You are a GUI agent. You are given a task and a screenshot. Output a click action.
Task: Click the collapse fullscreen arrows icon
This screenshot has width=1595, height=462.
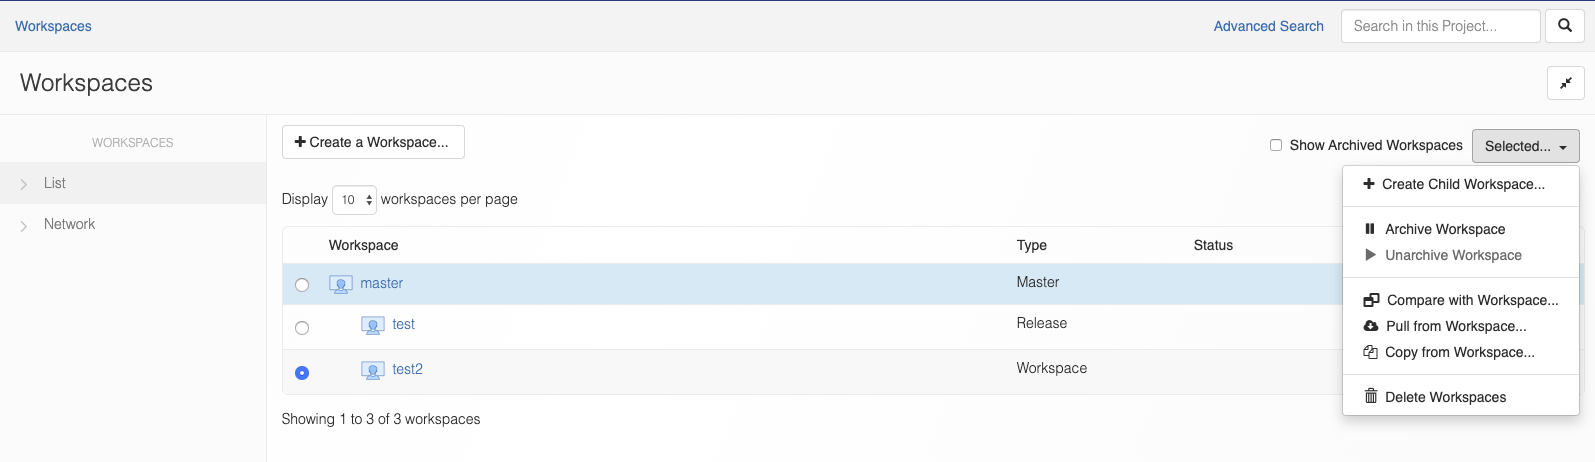point(1565,83)
